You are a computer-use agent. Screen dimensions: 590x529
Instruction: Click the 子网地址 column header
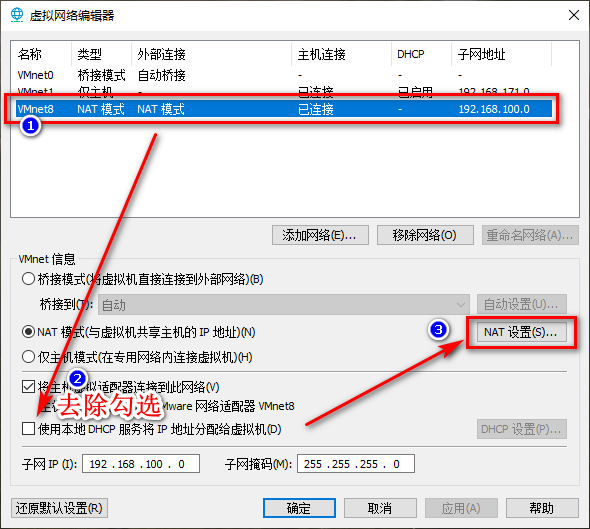[482, 54]
